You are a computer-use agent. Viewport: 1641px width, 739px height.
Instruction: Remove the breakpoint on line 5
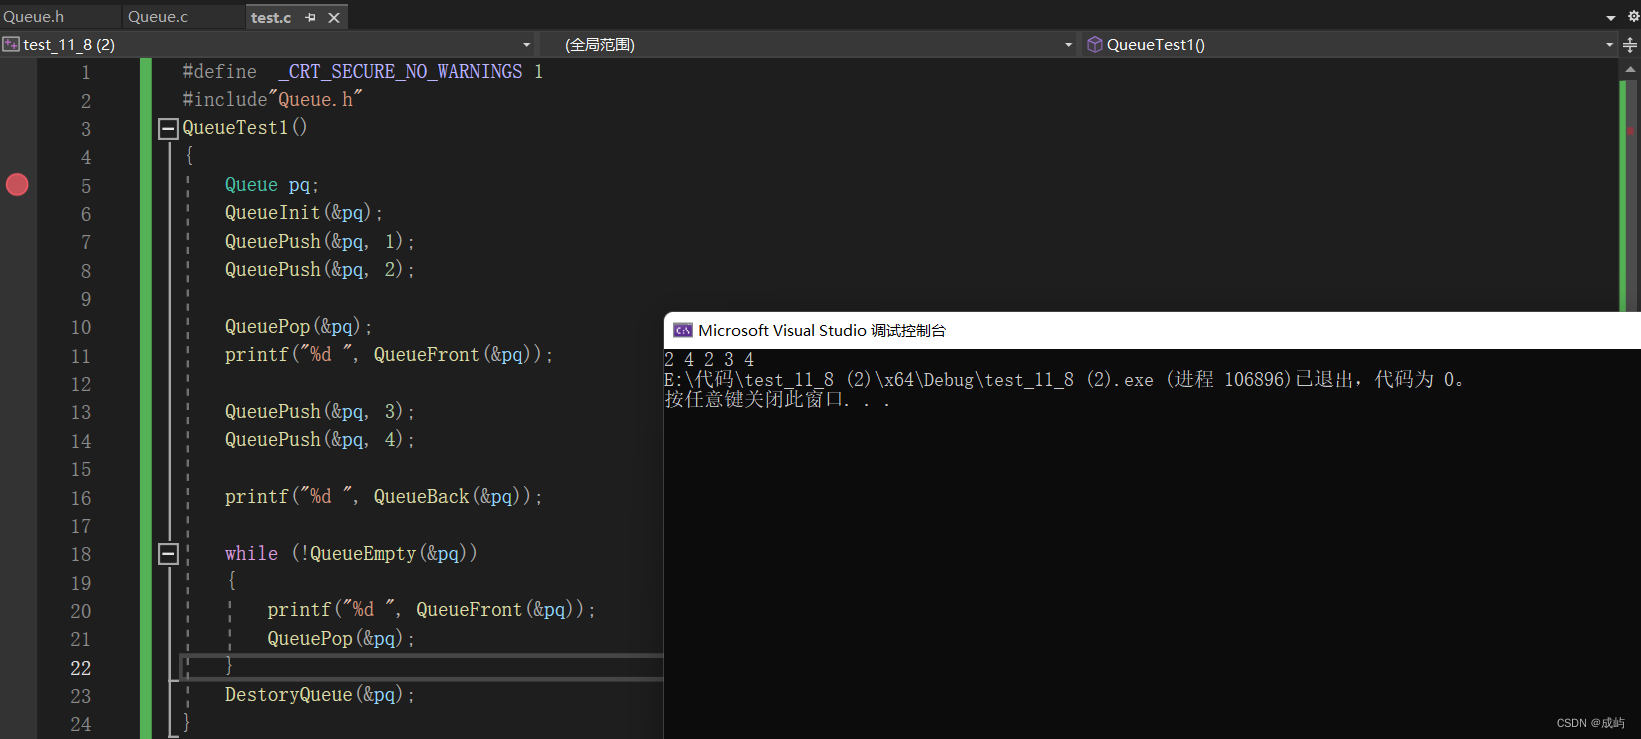coord(17,184)
